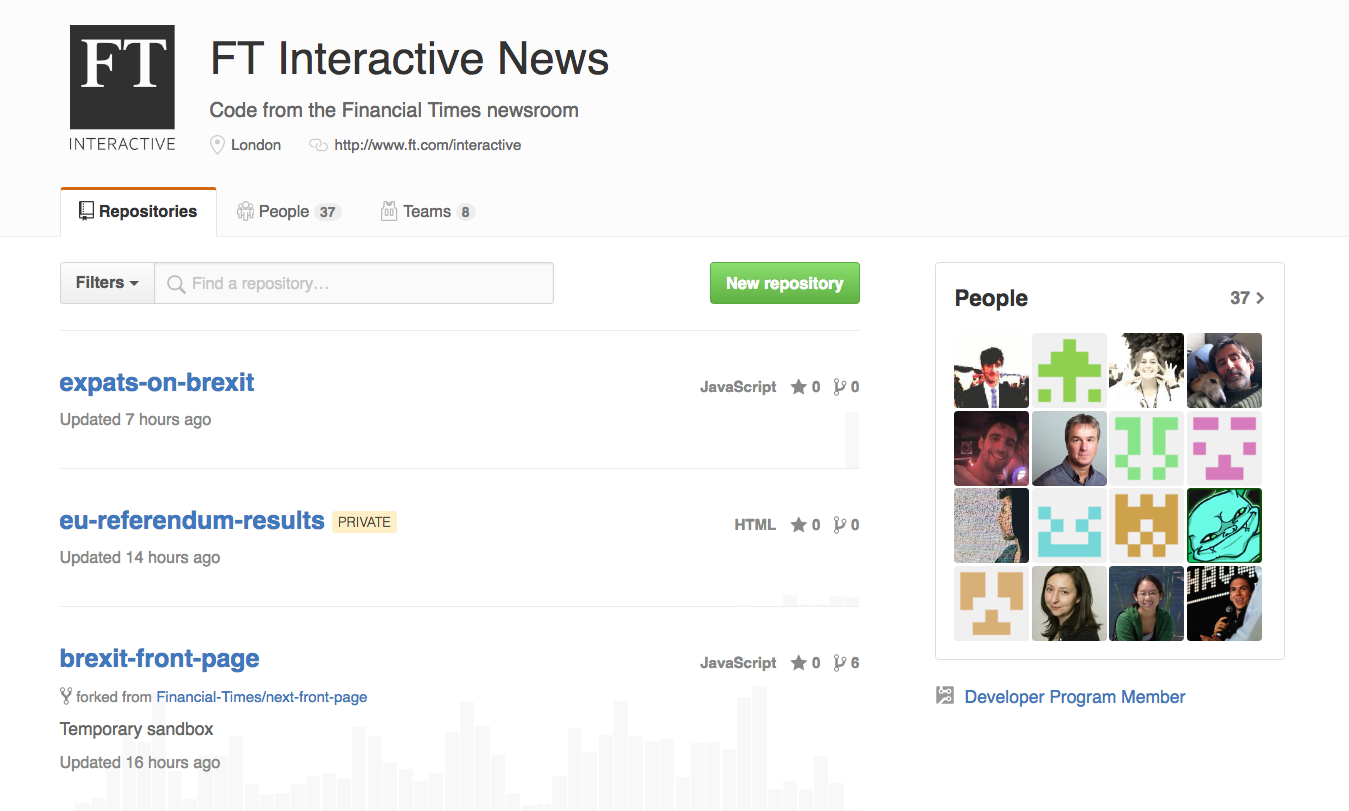This screenshot has height=811, width=1349.
Task: Click fork icon for brexit-front-page repository
Action: [840, 663]
